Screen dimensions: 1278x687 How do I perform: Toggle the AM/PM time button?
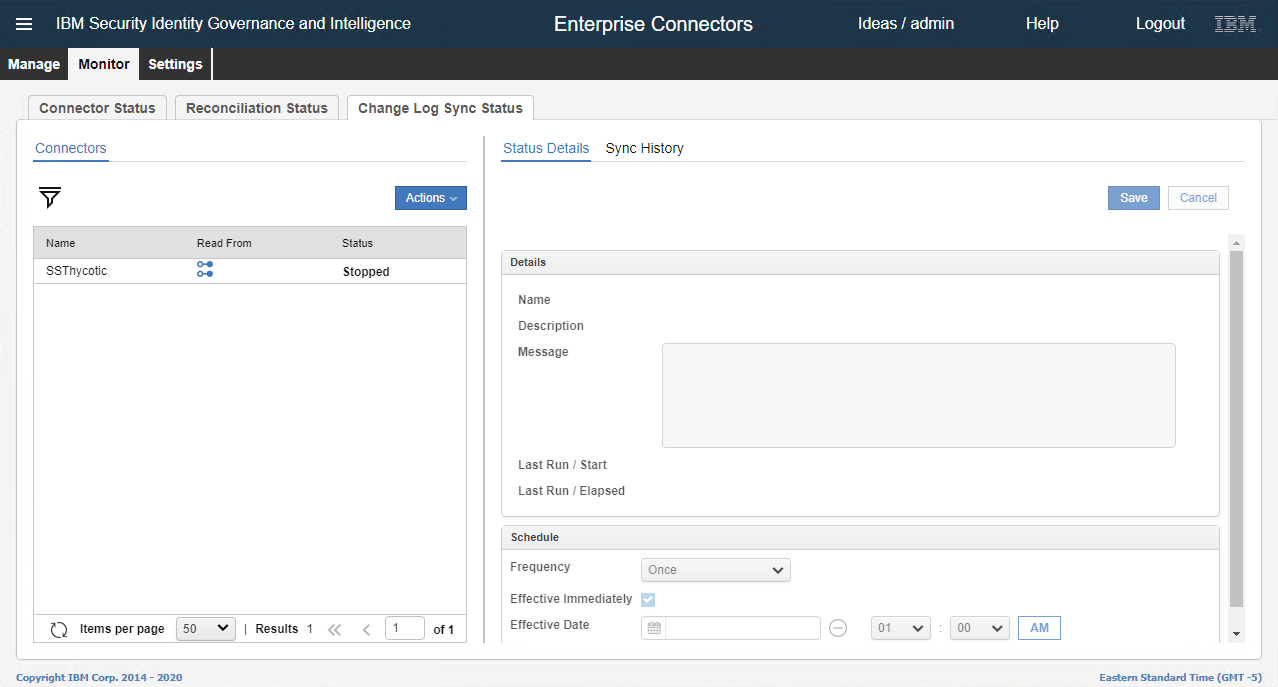pyautogui.click(x=1039, y=628)
